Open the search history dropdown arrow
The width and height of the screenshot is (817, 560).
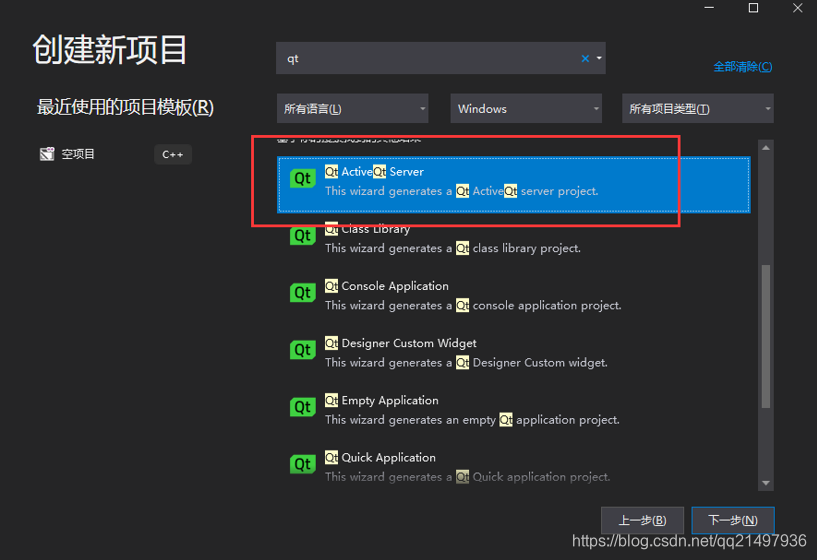pos(599,58)
